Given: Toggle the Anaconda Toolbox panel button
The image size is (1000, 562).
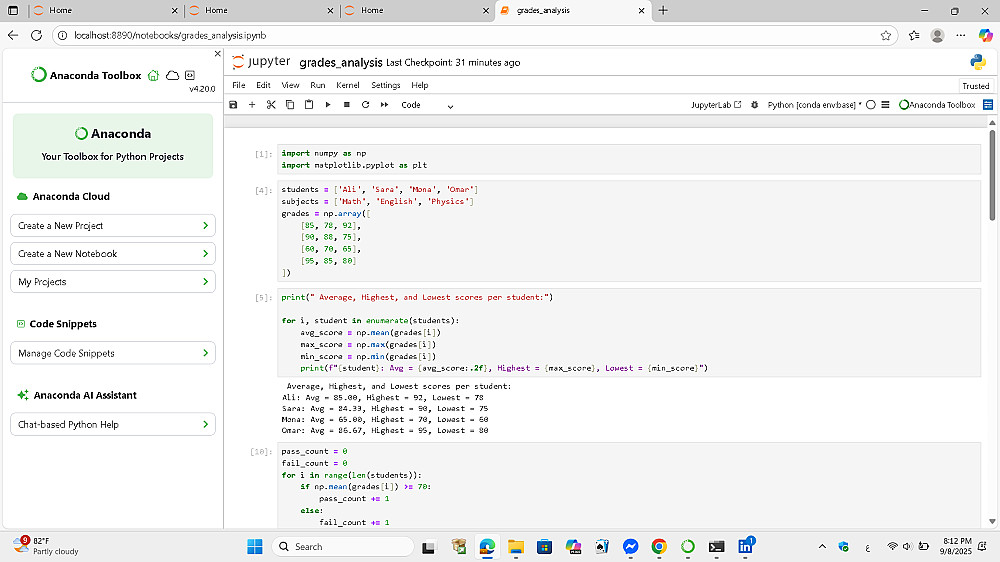Looking at the screenshot, I should 937,105.
